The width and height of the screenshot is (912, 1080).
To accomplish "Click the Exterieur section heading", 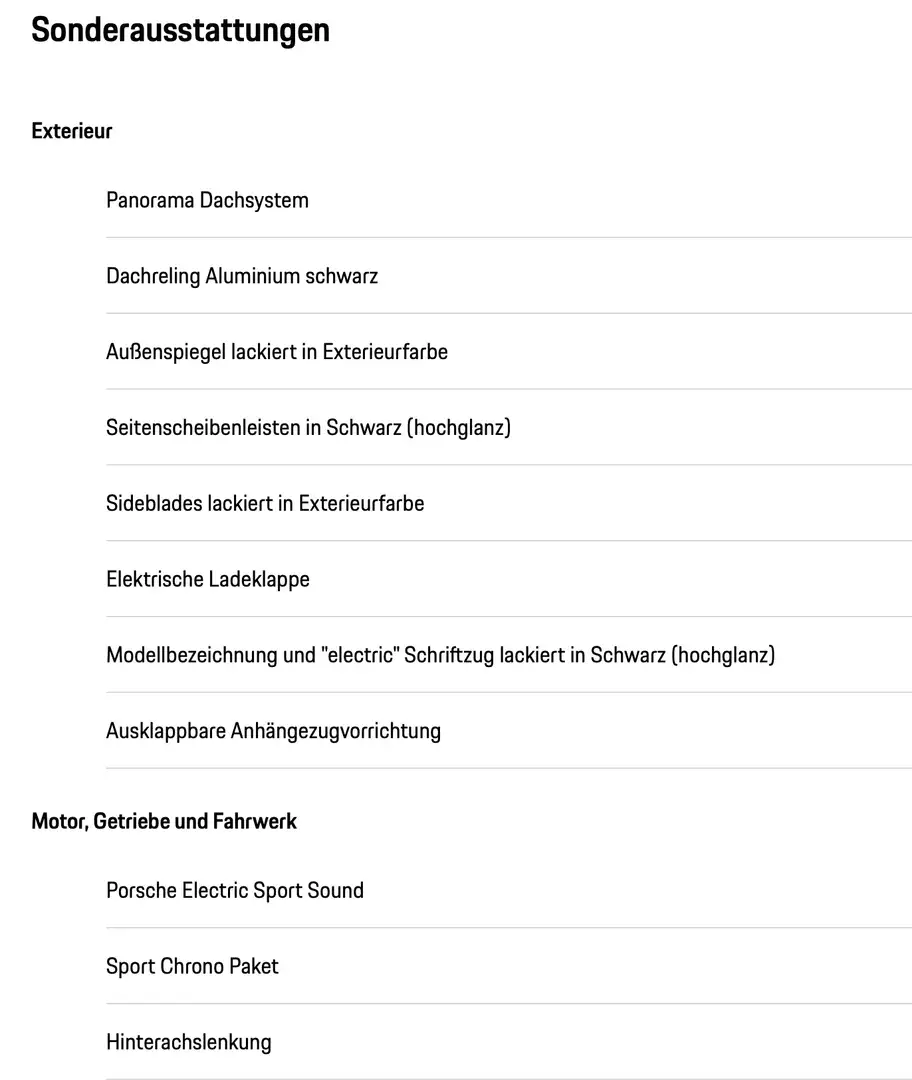I will [x=72, y=131].
